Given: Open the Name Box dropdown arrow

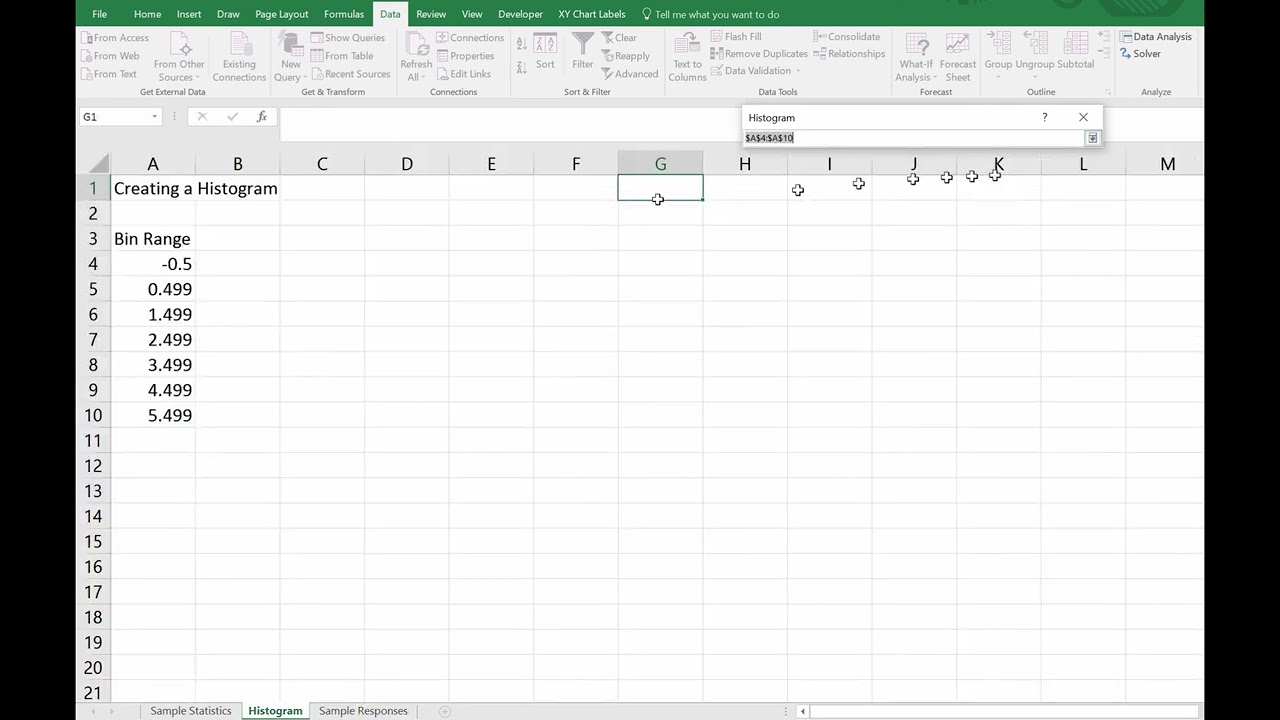Looking at the screenshot, I should click(154, 117).
